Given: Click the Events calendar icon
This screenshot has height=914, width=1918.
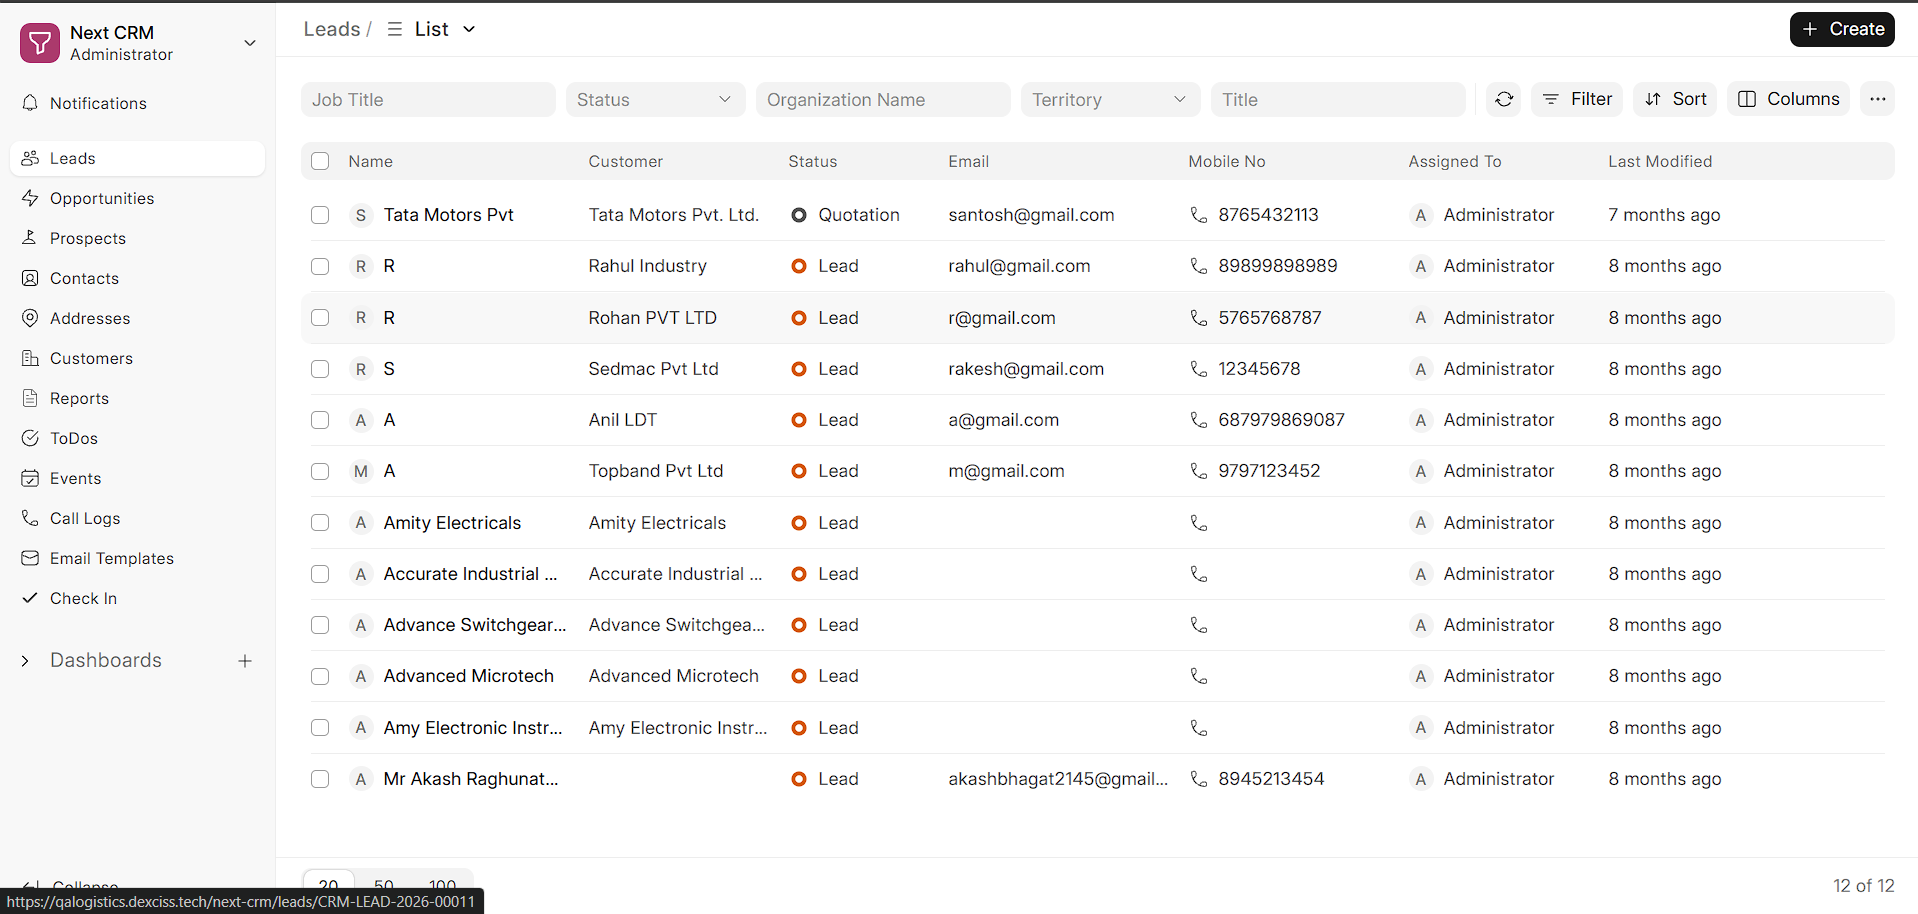Looking at the screenshot, I should pyautogui.click(x=30, y=478).
